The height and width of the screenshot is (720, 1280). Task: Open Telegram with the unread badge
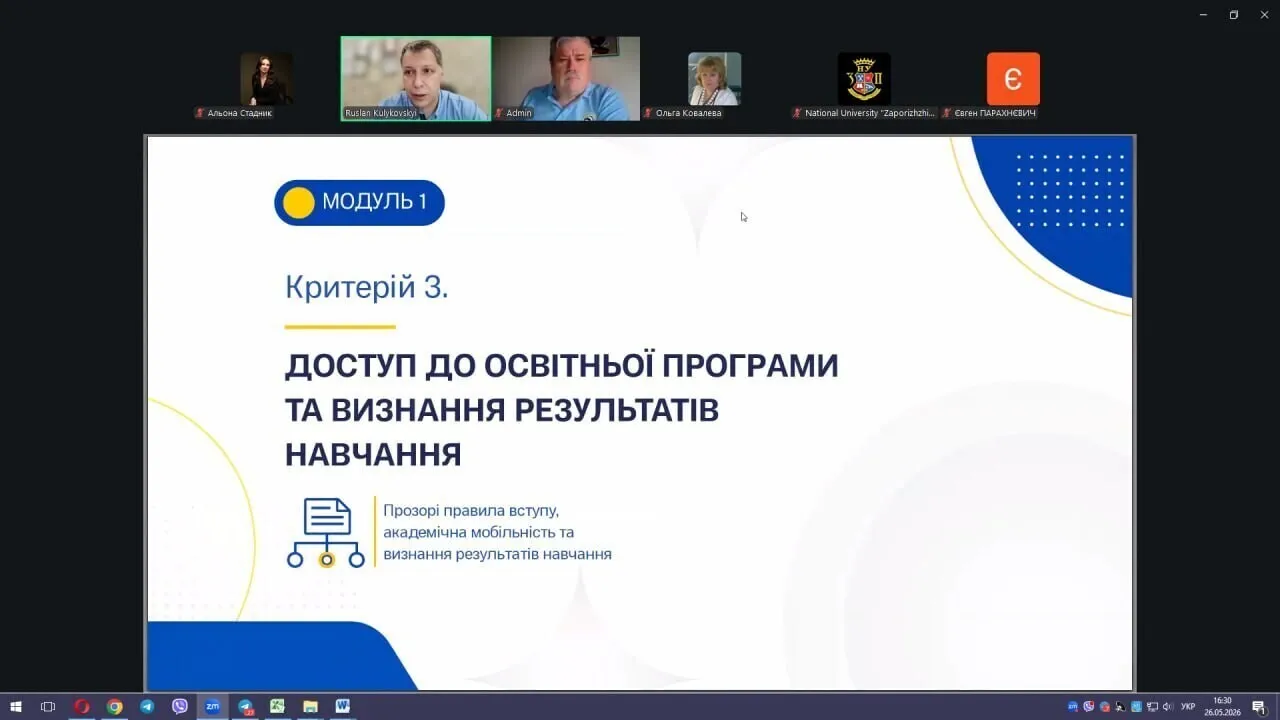245,706
